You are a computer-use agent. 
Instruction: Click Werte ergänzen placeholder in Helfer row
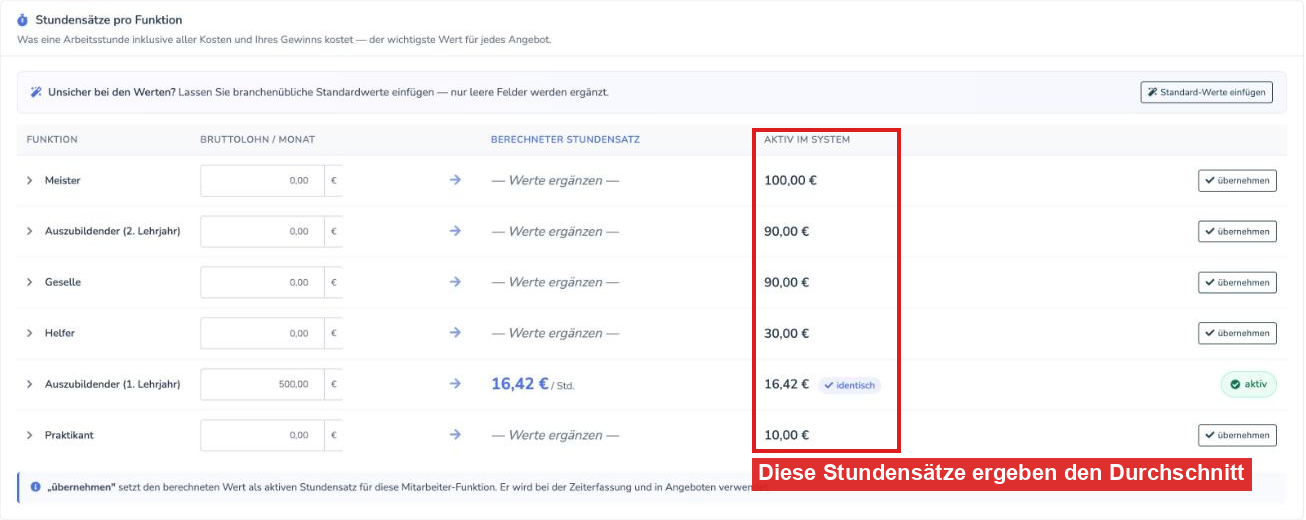tap(555, 333)
